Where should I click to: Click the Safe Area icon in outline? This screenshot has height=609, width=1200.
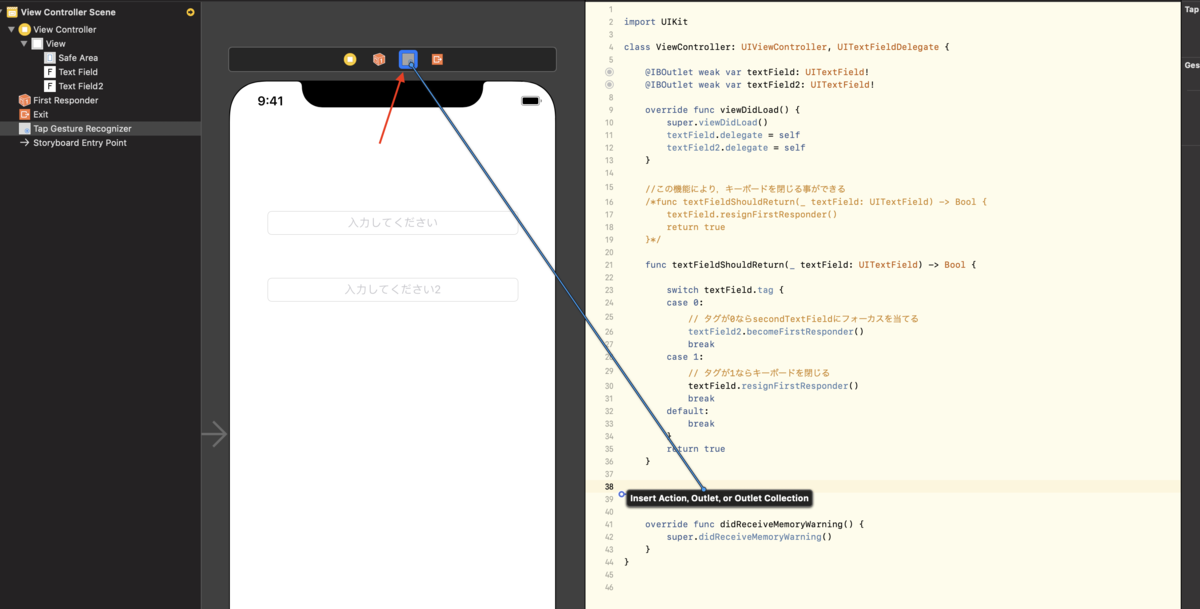point(50,58)
